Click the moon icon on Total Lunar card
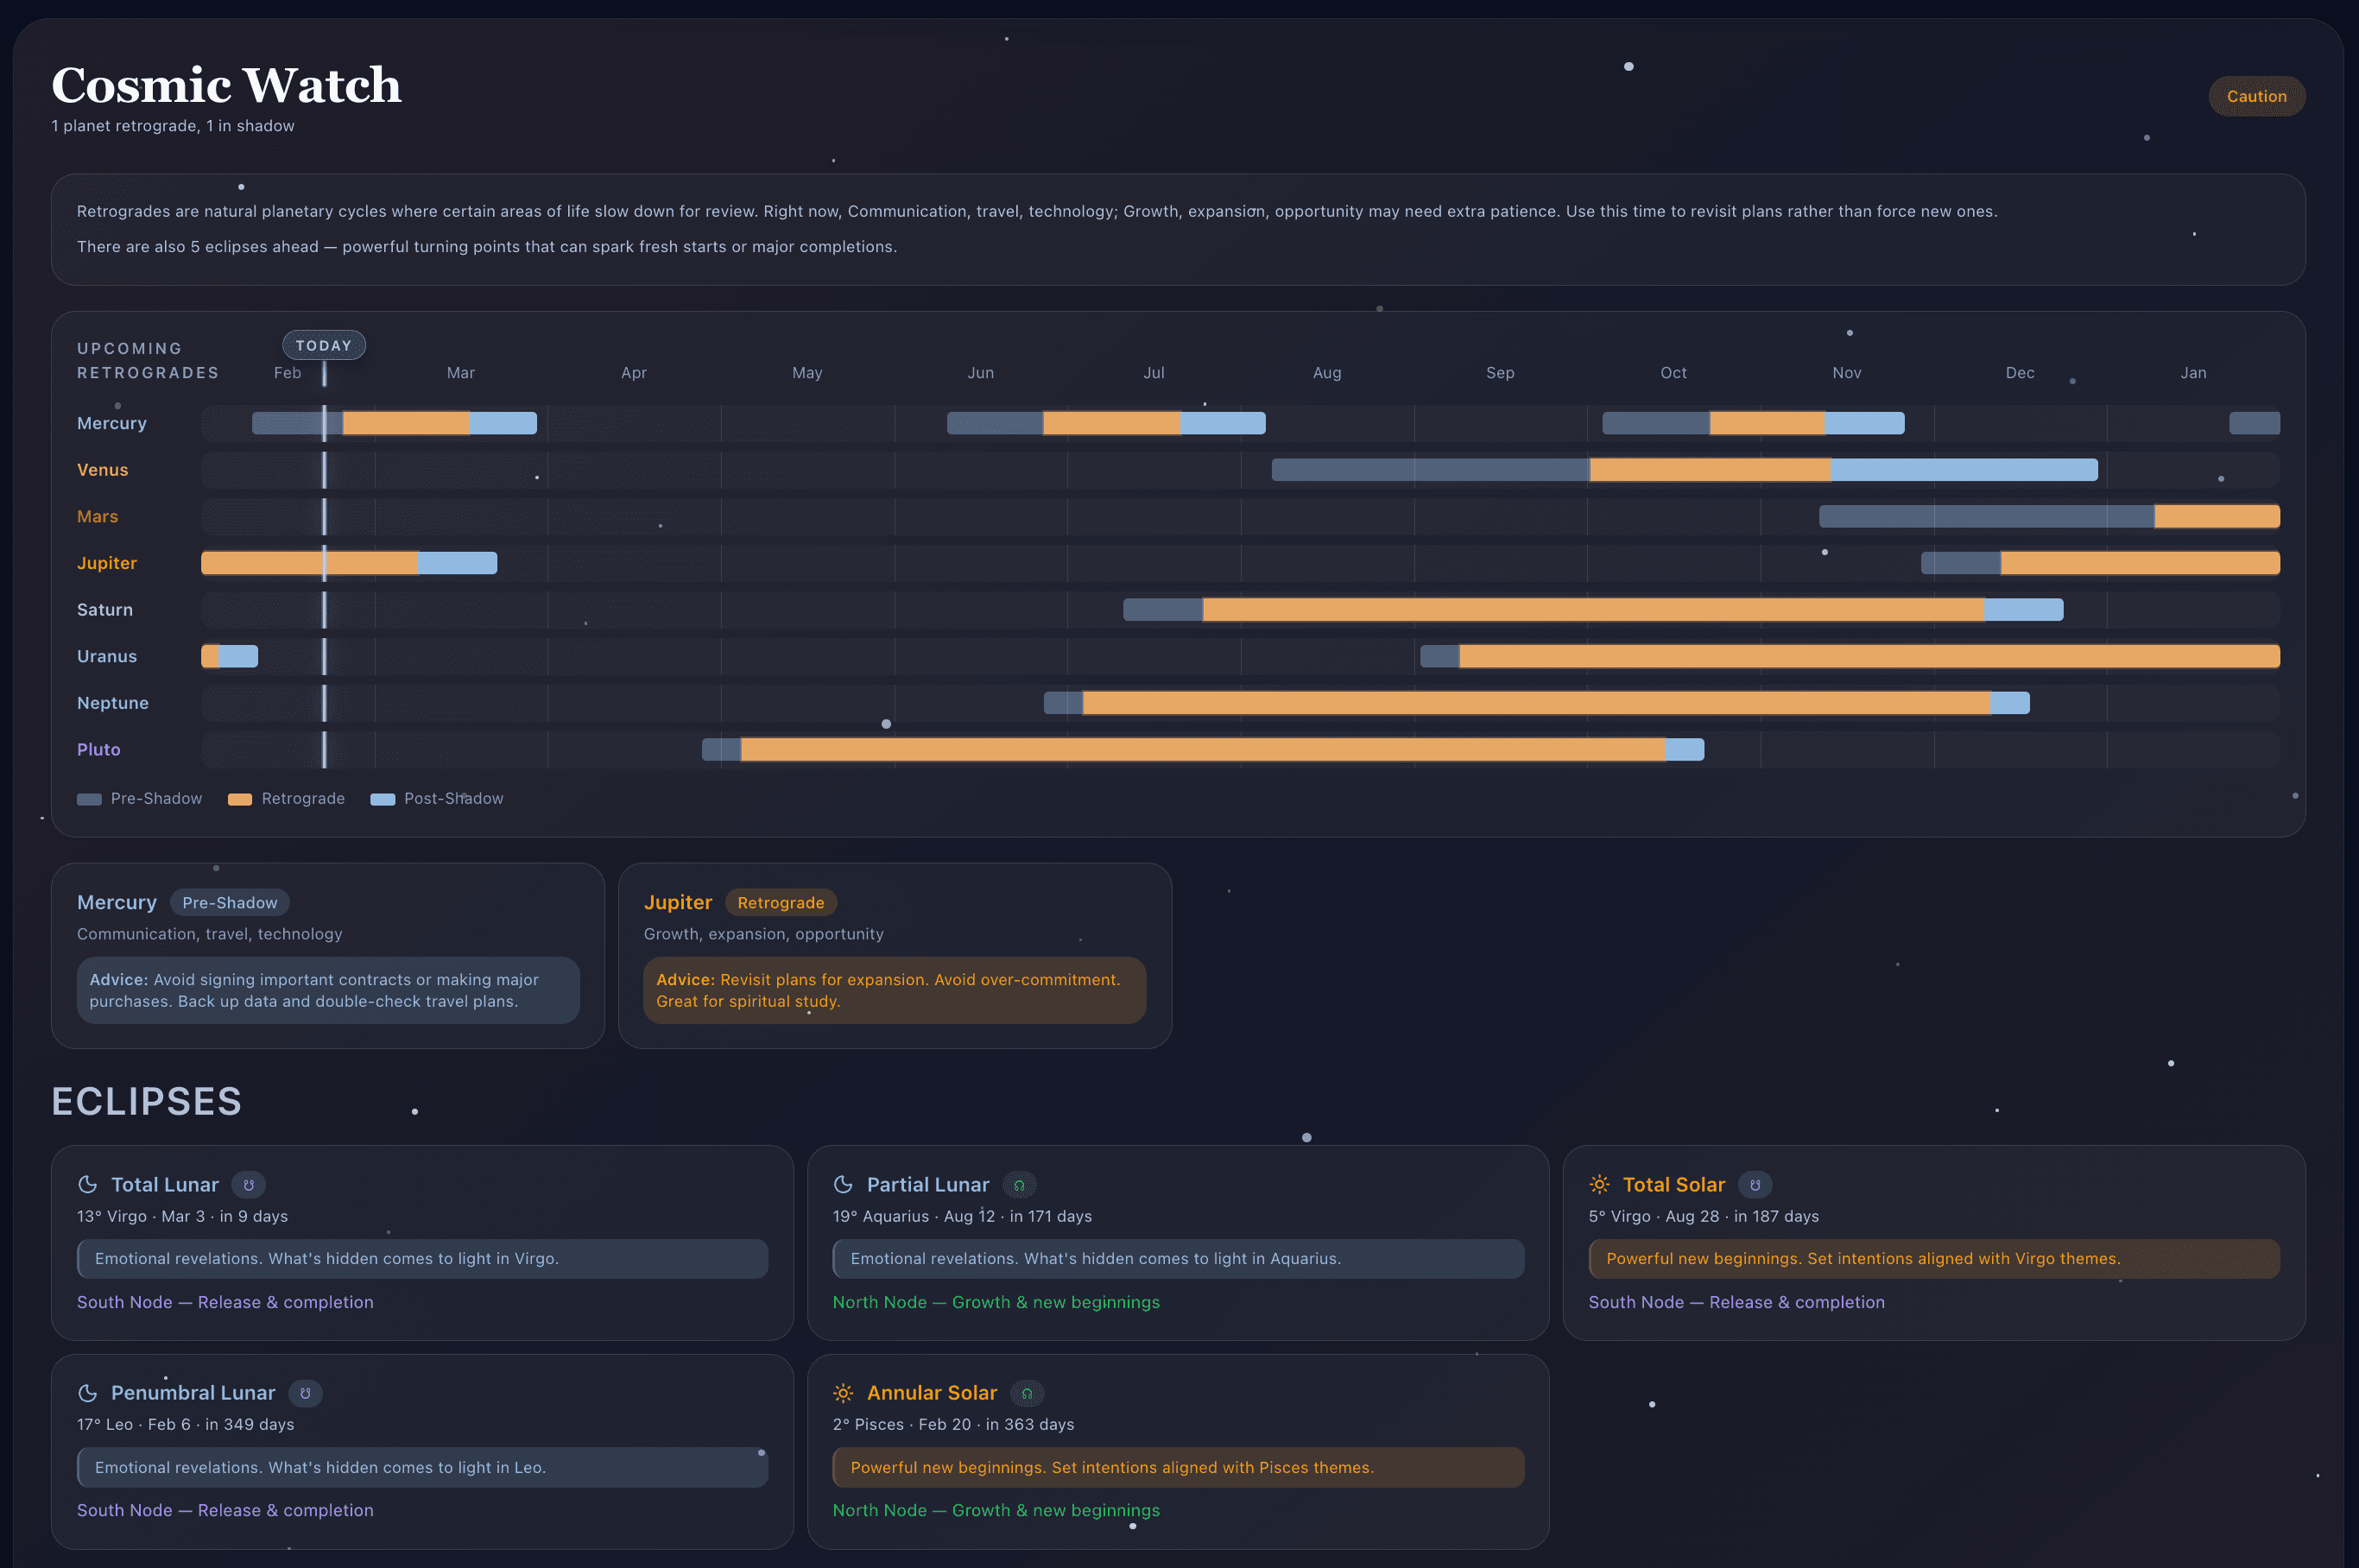This screenshot has width=2359, height=1568. (x=88, y=1184)
